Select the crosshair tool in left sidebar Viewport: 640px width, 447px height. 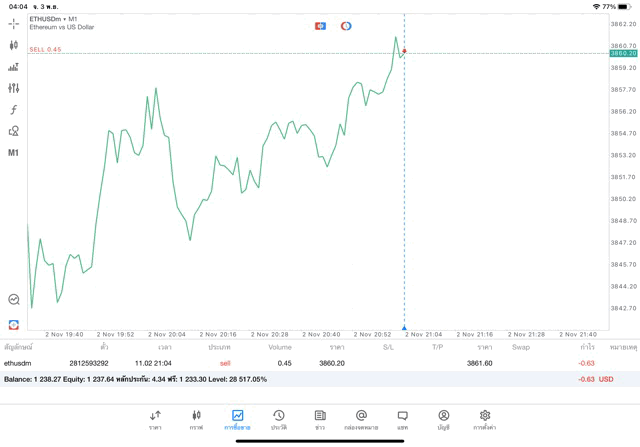14,23
